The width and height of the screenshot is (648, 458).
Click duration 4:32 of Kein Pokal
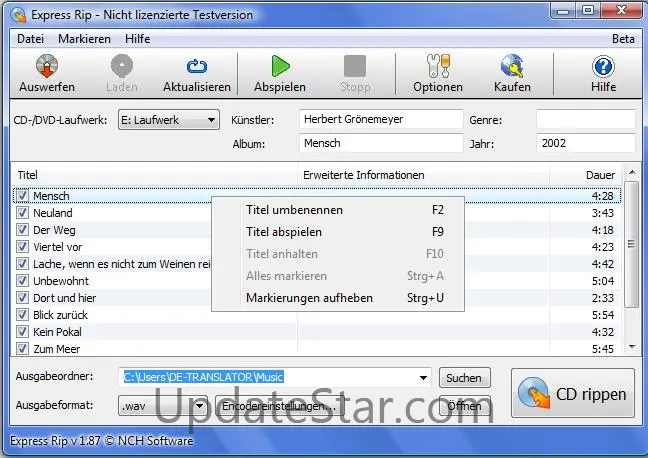[603, 332]
